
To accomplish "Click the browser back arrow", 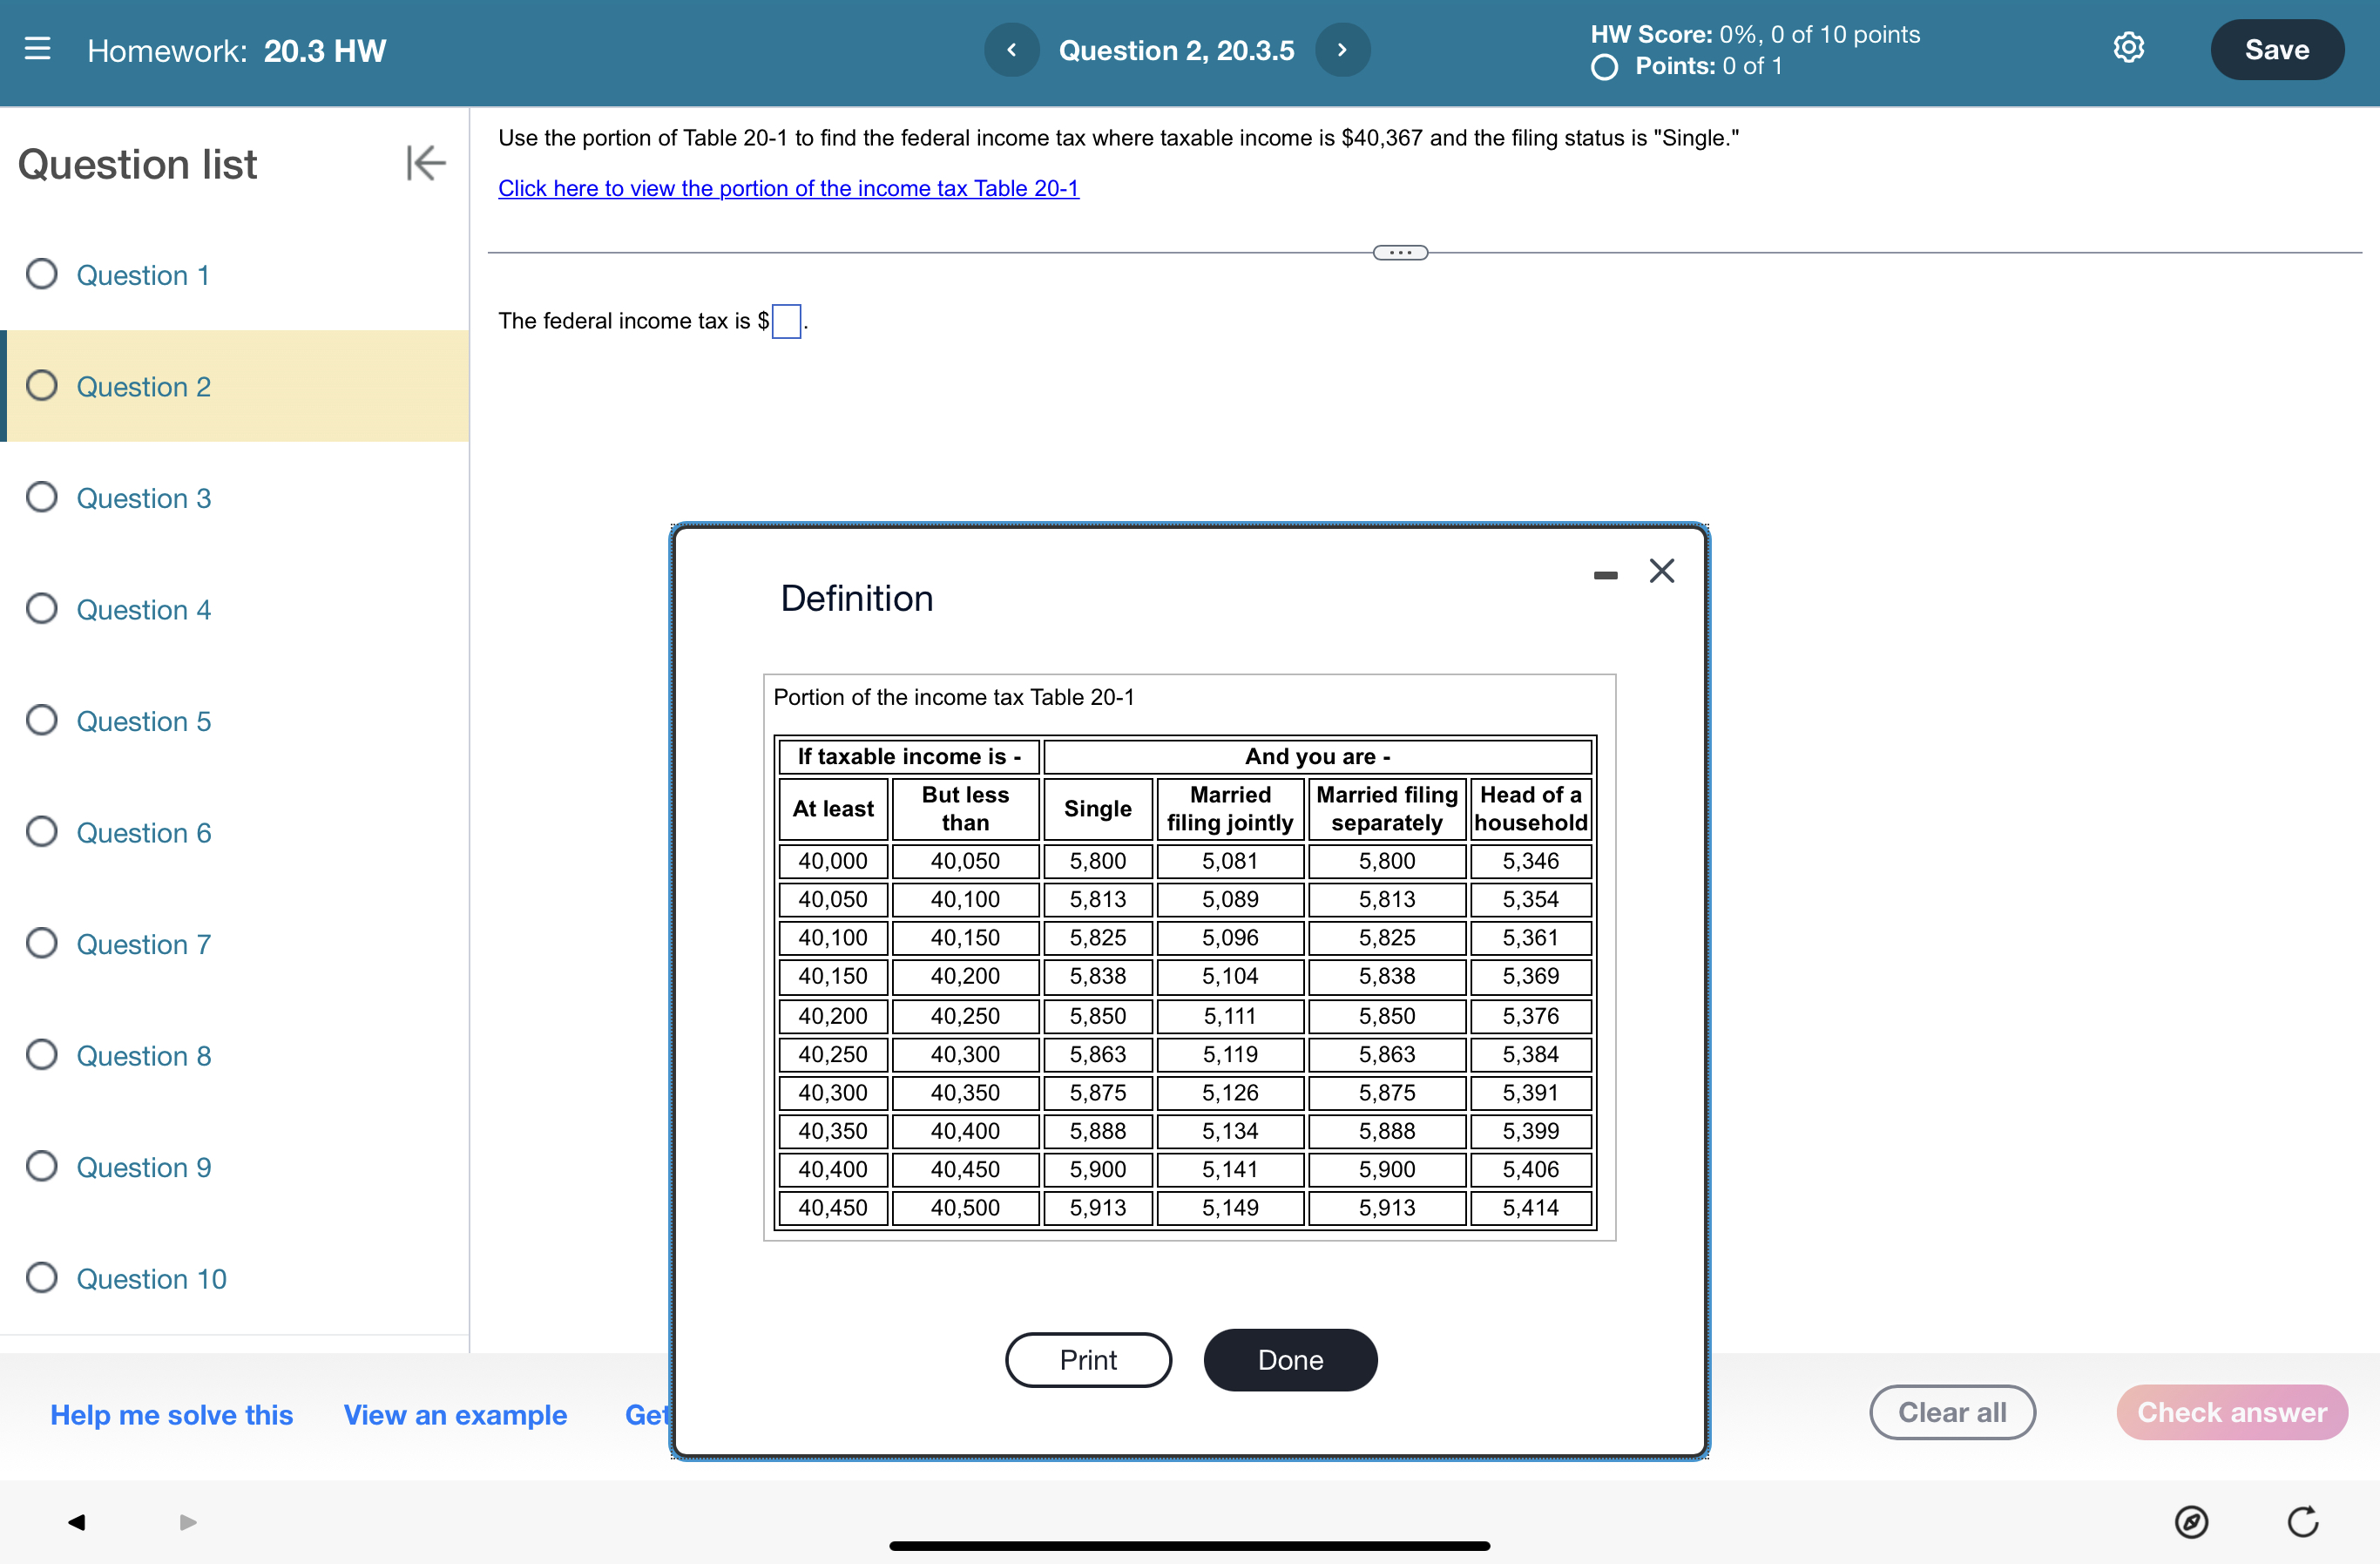I will pyautogui.click(x=76, y=1522).
